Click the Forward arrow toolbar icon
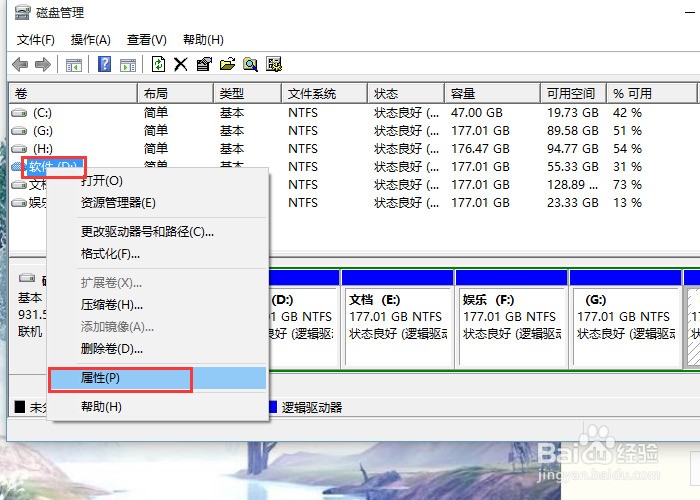Screen dimensions: 700x500 point(43,64)
